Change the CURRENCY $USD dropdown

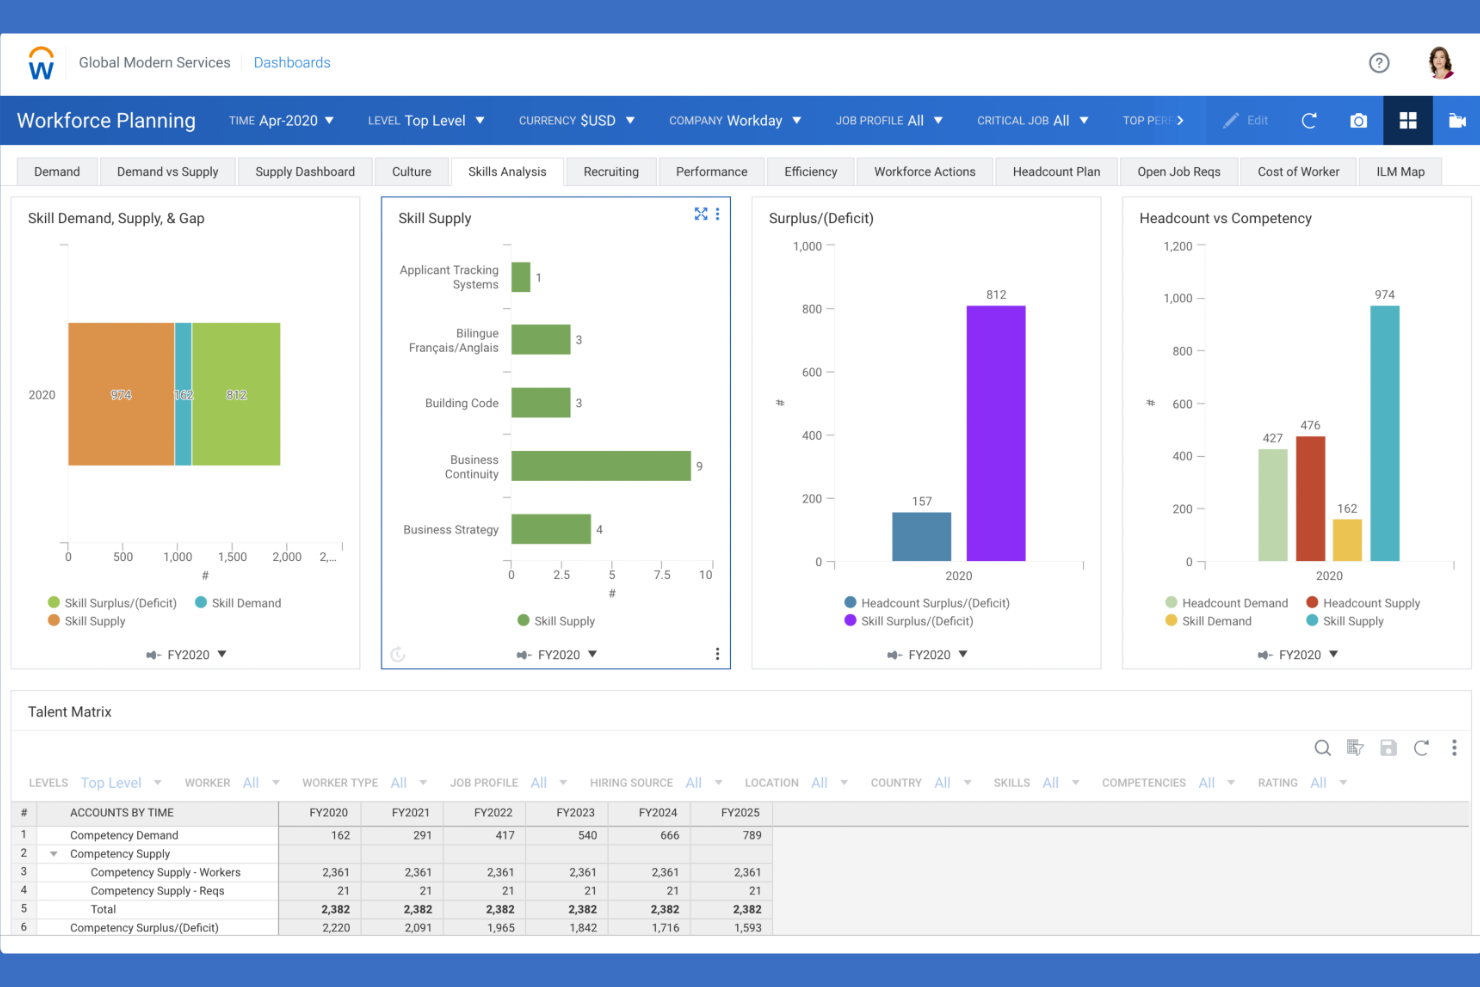click(x=577, y=120)
